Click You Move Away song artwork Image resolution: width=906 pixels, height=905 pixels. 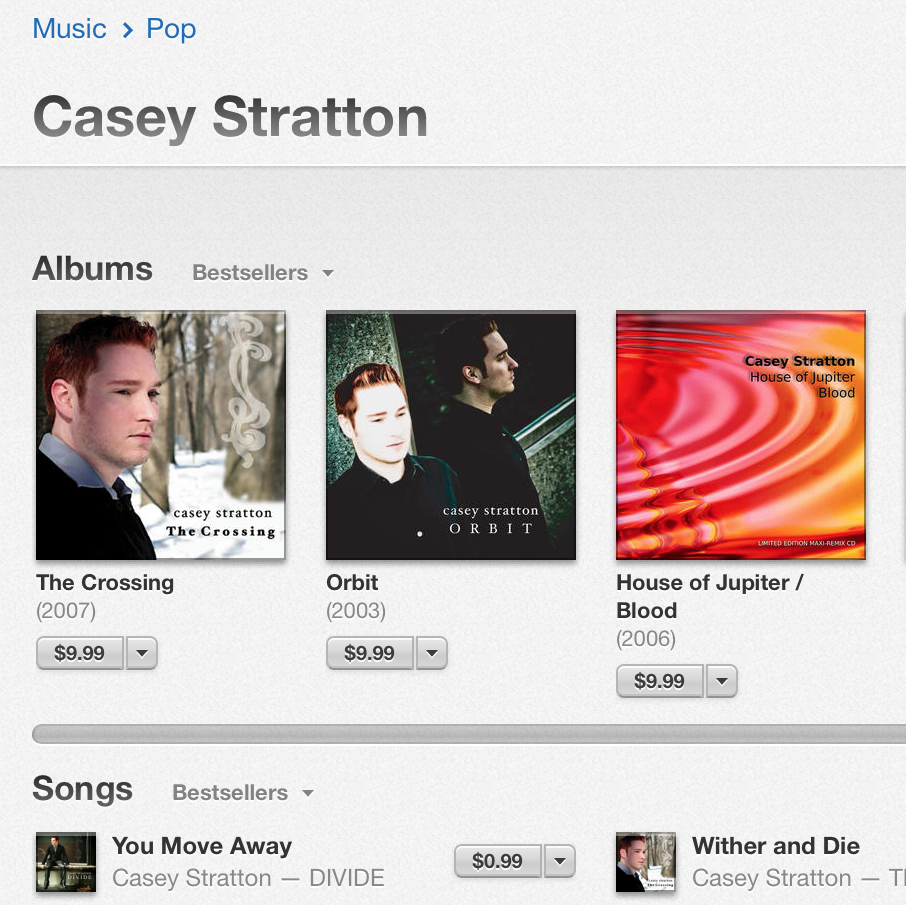[x=66, y=862]
